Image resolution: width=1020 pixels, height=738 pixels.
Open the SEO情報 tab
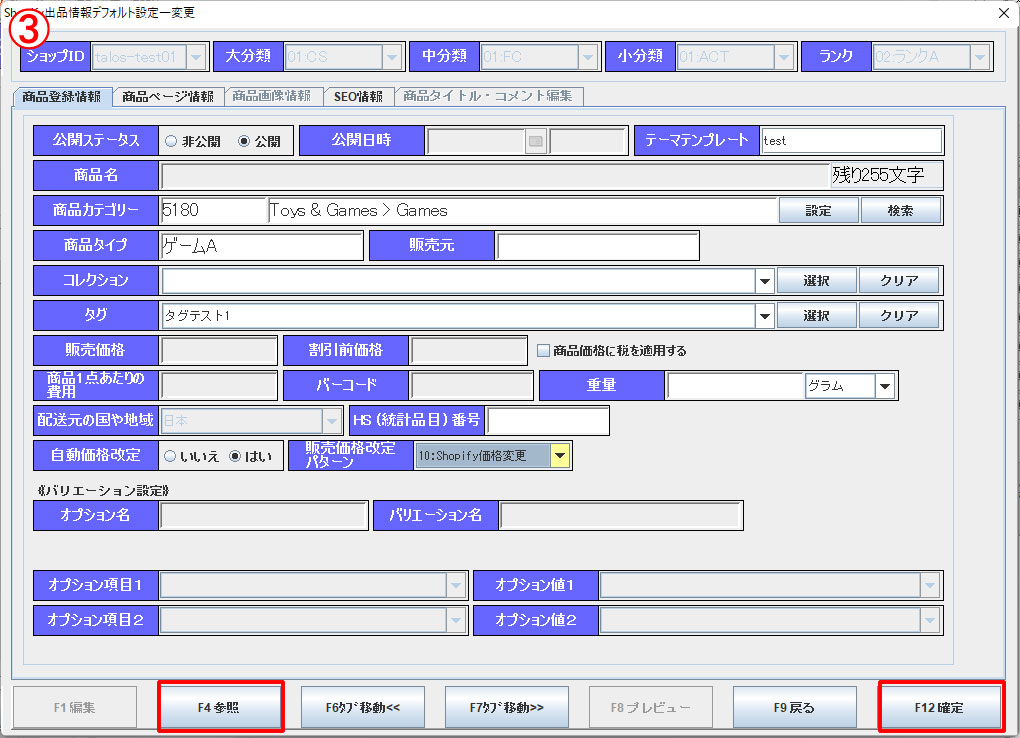(358, 97)
